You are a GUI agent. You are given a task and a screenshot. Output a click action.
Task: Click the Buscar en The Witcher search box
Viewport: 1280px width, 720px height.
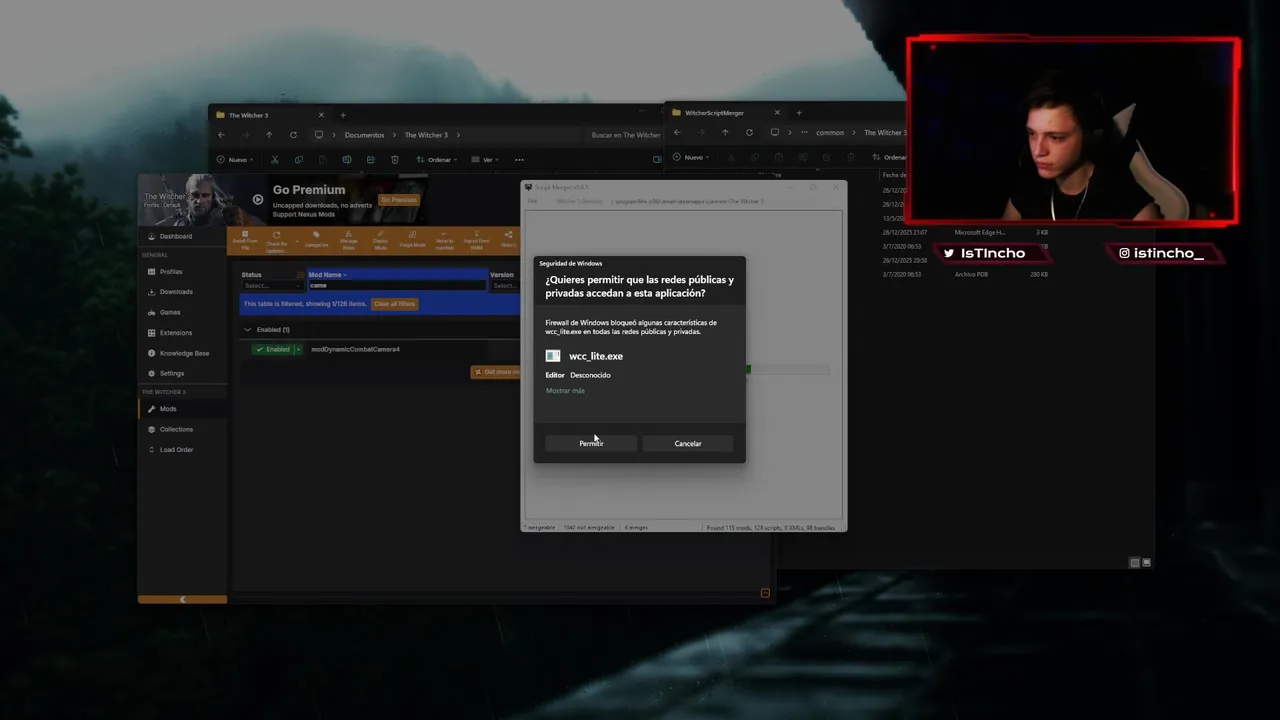(625, 135)
